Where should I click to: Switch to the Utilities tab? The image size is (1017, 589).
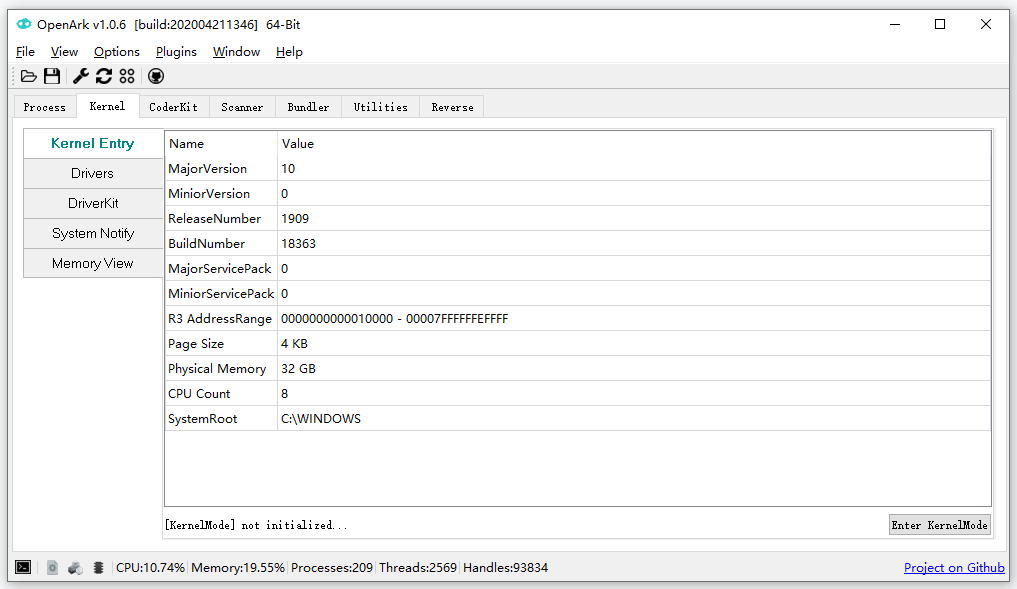(x=381, y=107)
